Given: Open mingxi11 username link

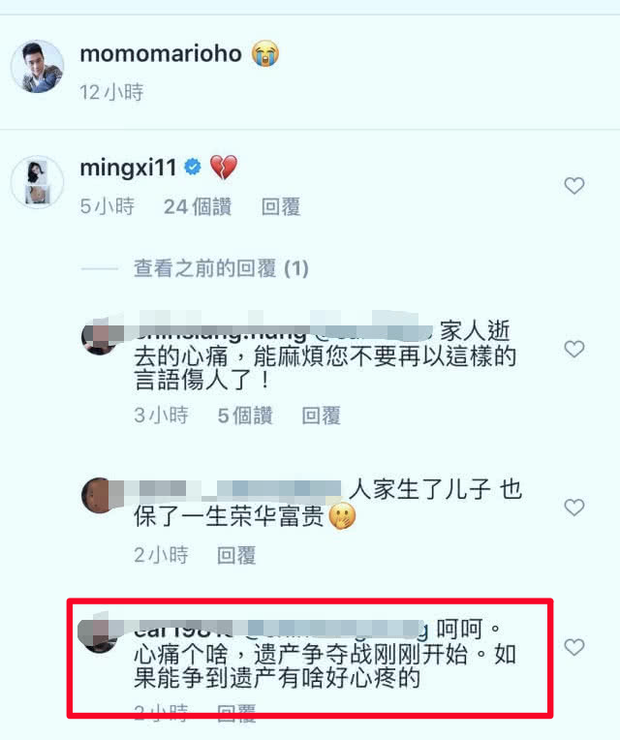Looking at the screenshot, I should click(x=128, y=168).
